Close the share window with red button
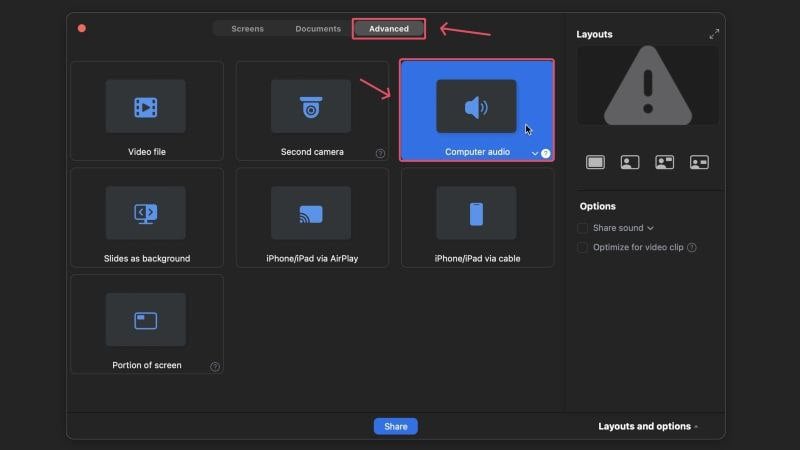 click(82, 28)
